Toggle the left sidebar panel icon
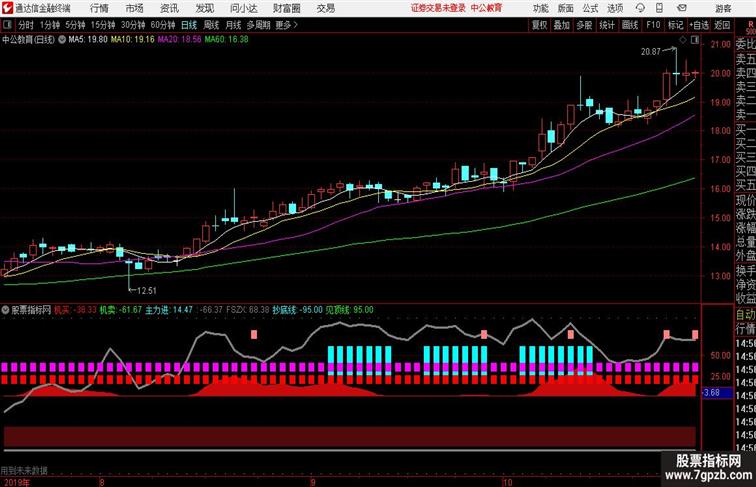756x487 pixels. click(7, 25)
